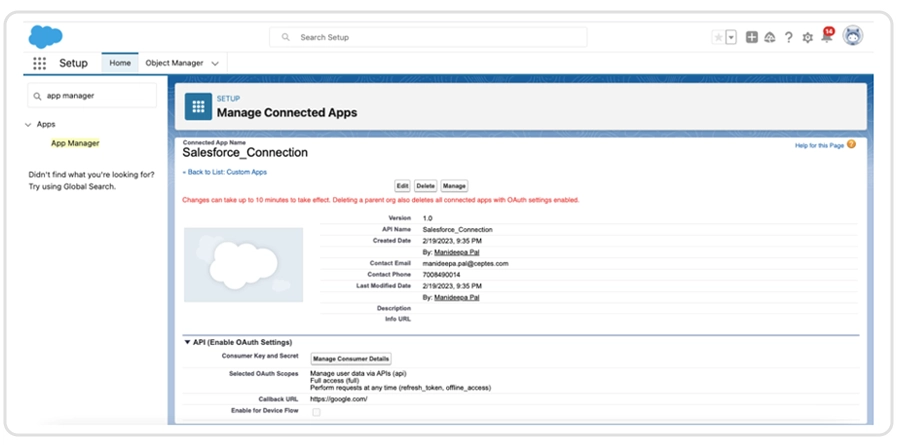Open the Global Actions plus icon
The height and width of the screenshot is (445, 900).
click(752, 37)
